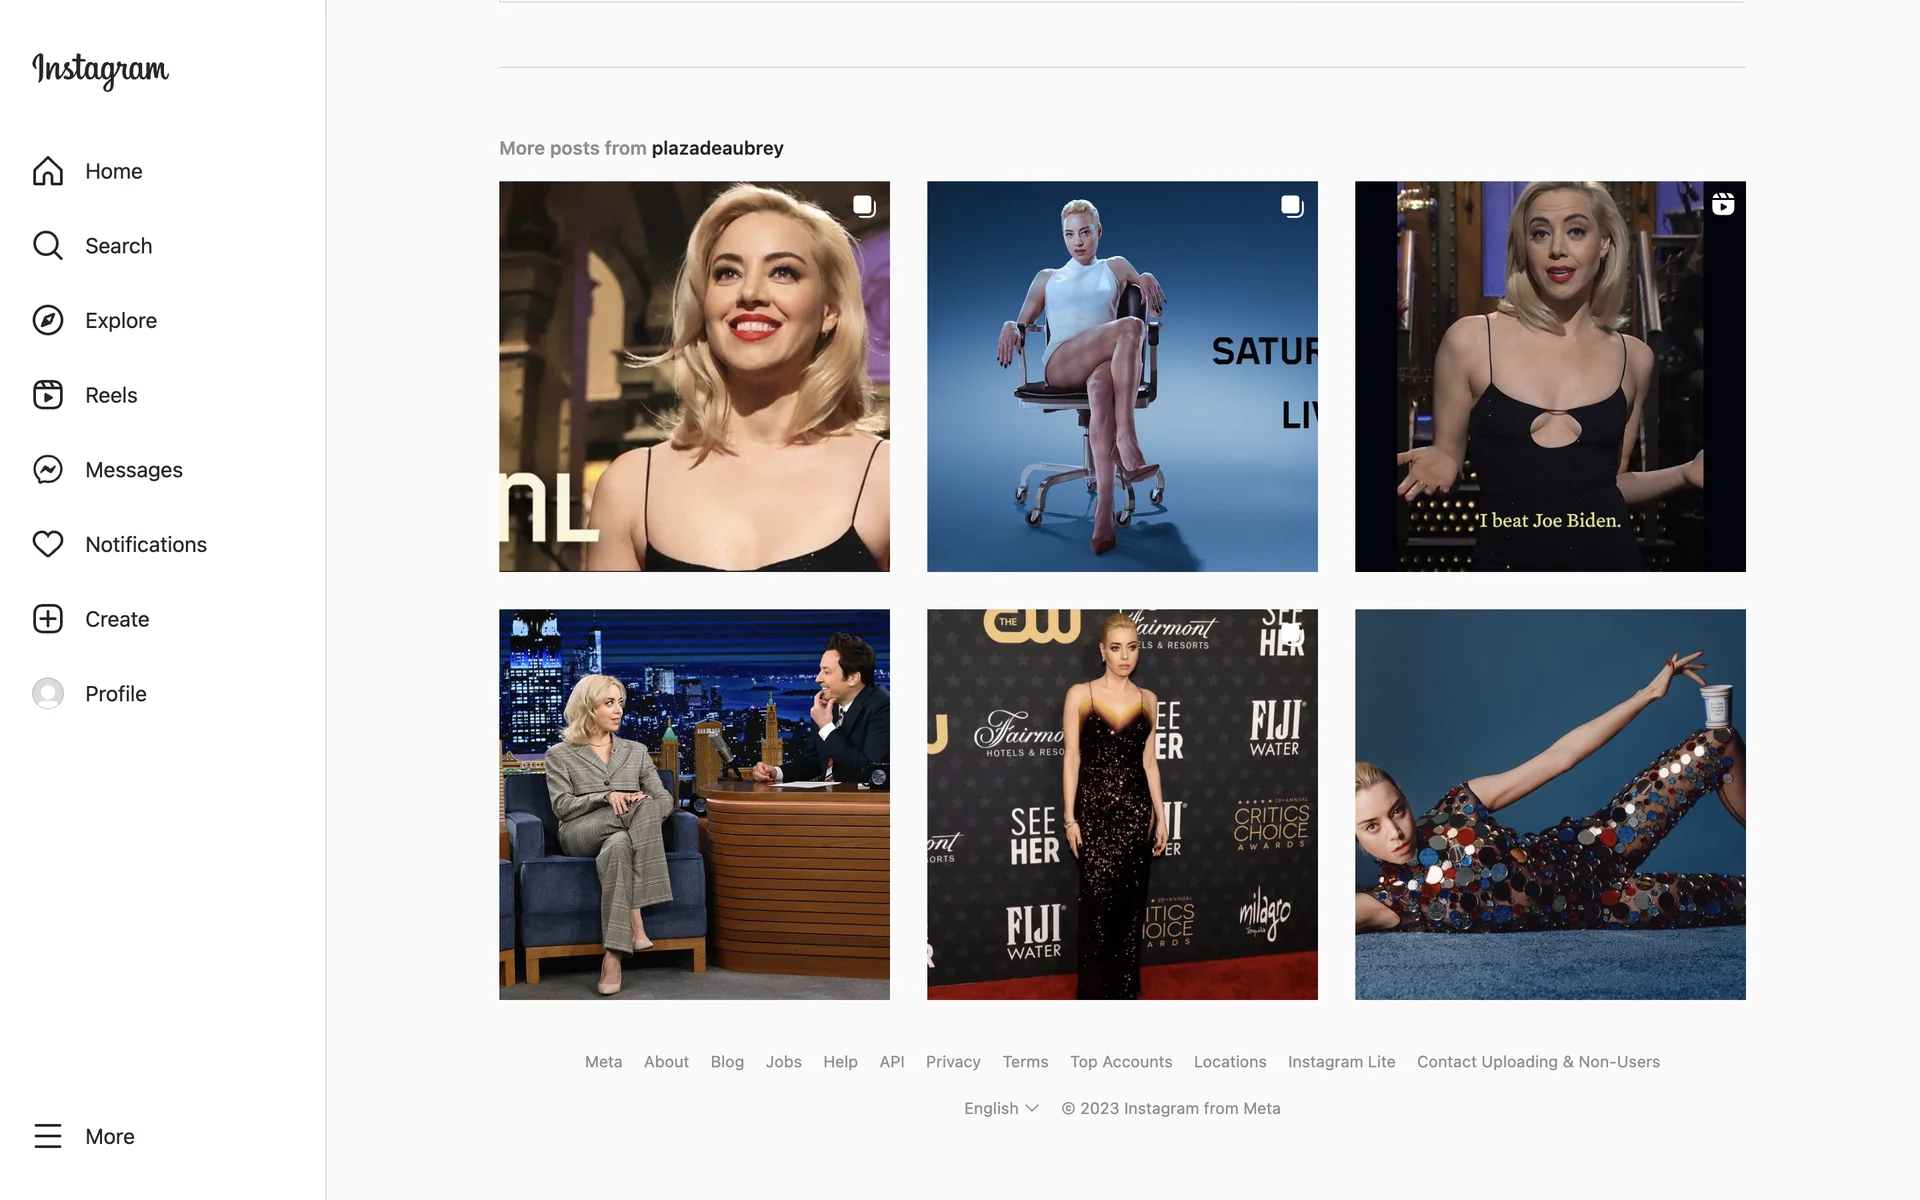Viewport: 1920px width, 1200px height.
Task: Open the Messages messenger icon
Action: click(x=48, y=469)
